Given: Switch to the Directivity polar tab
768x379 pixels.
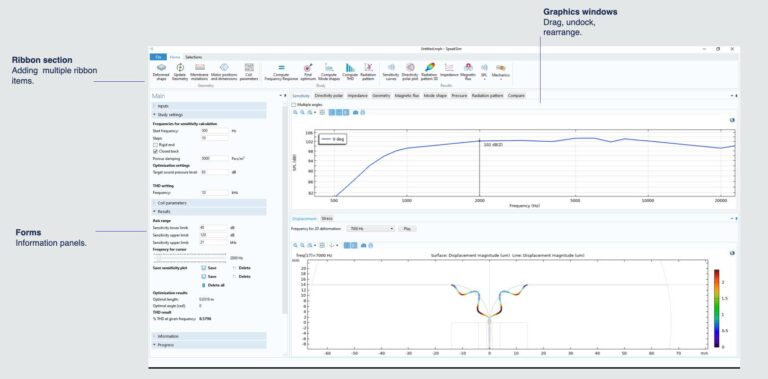Looking at the screenshot, I should (329, 96).
